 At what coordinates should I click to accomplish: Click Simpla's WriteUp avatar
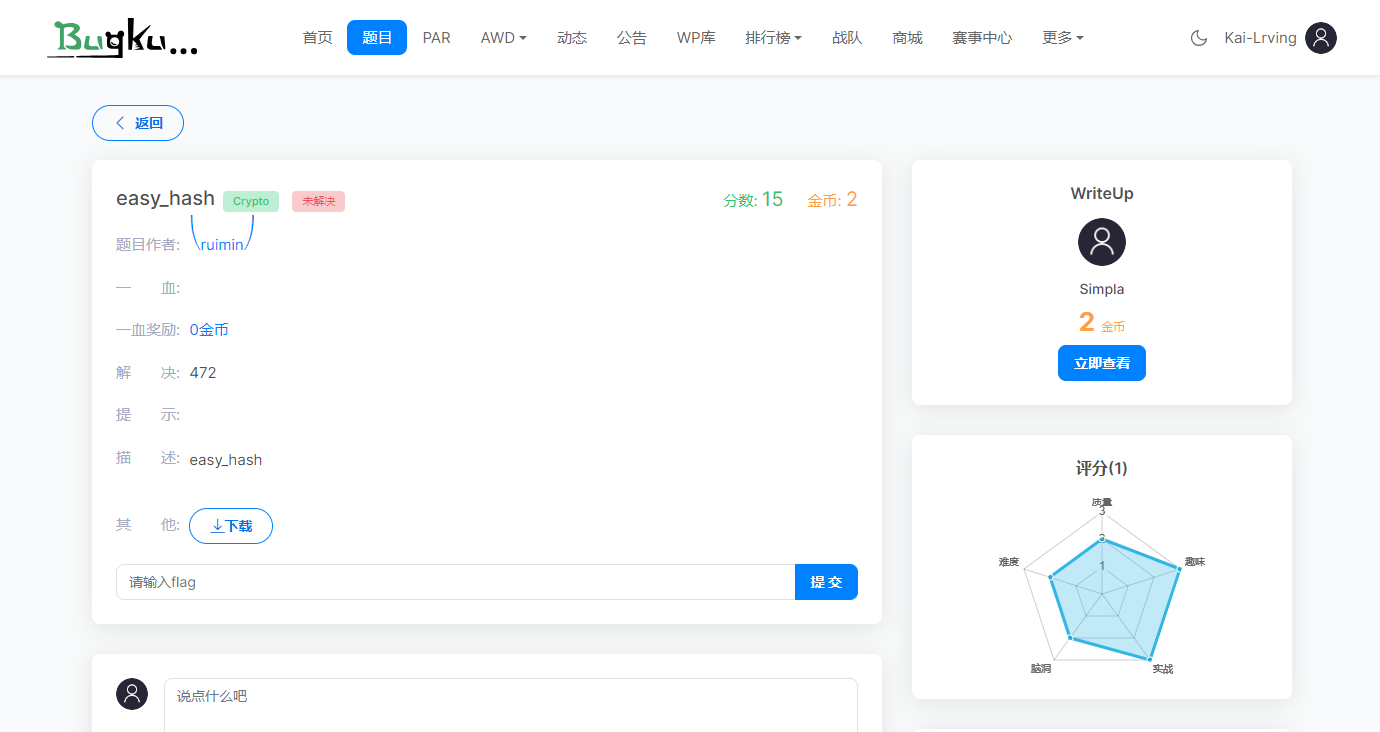click(1101, 241)
